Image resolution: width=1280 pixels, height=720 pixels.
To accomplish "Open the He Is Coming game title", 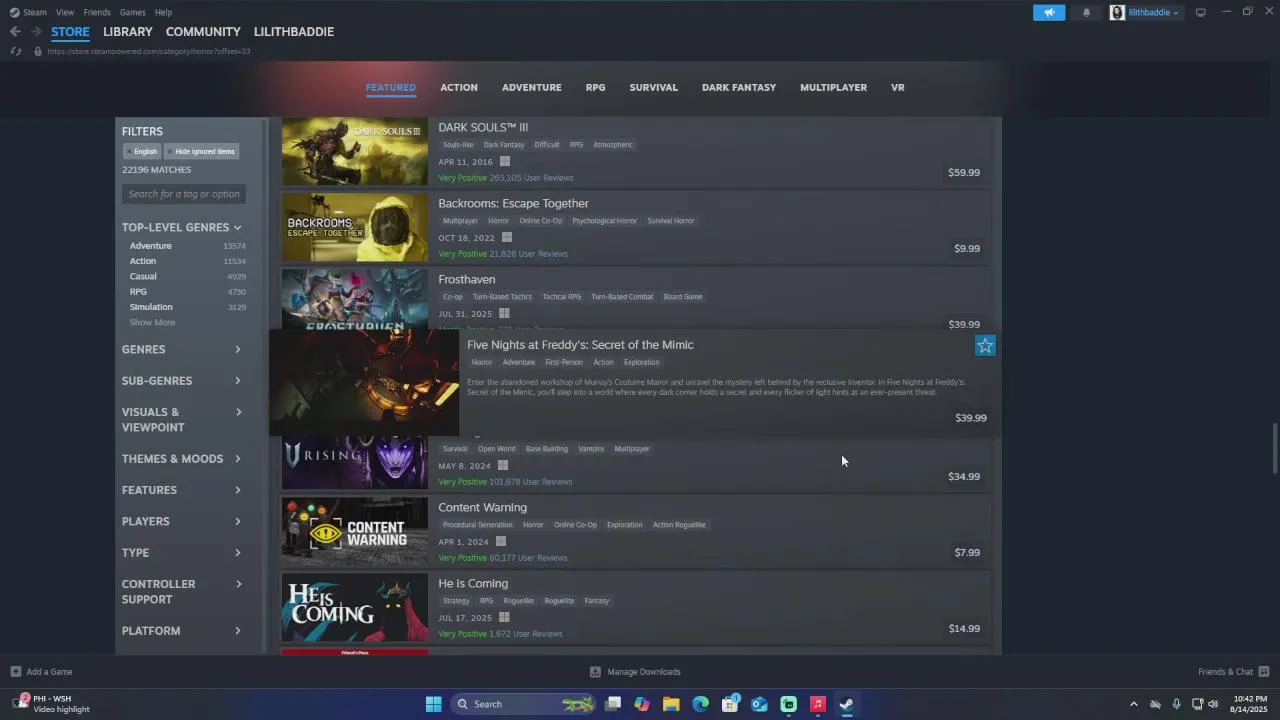I will 473,584.
